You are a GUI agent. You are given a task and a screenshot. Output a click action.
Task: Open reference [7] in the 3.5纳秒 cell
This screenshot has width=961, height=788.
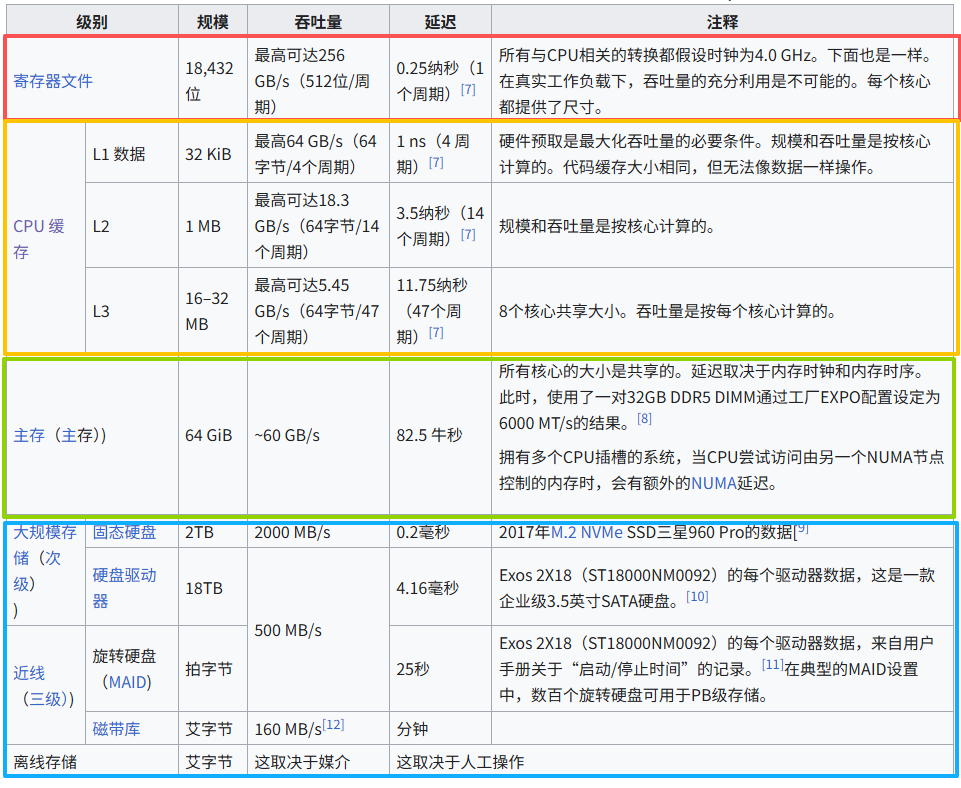pyautogui.click(x=468, y=235)
